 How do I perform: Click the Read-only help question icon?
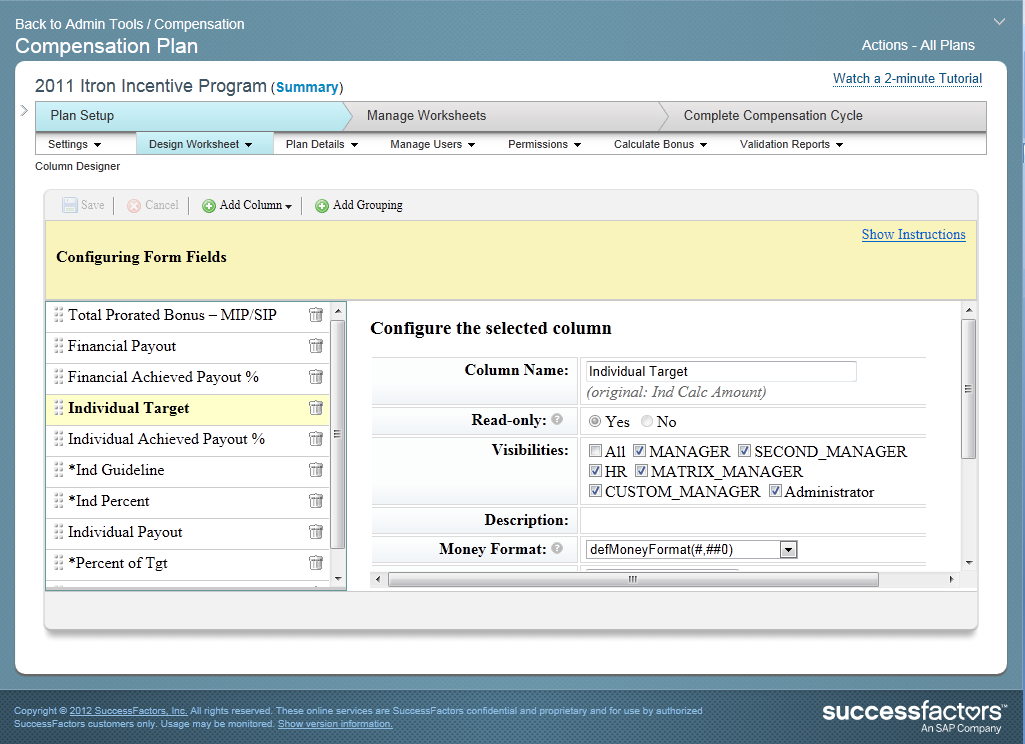tap(557, 419)
